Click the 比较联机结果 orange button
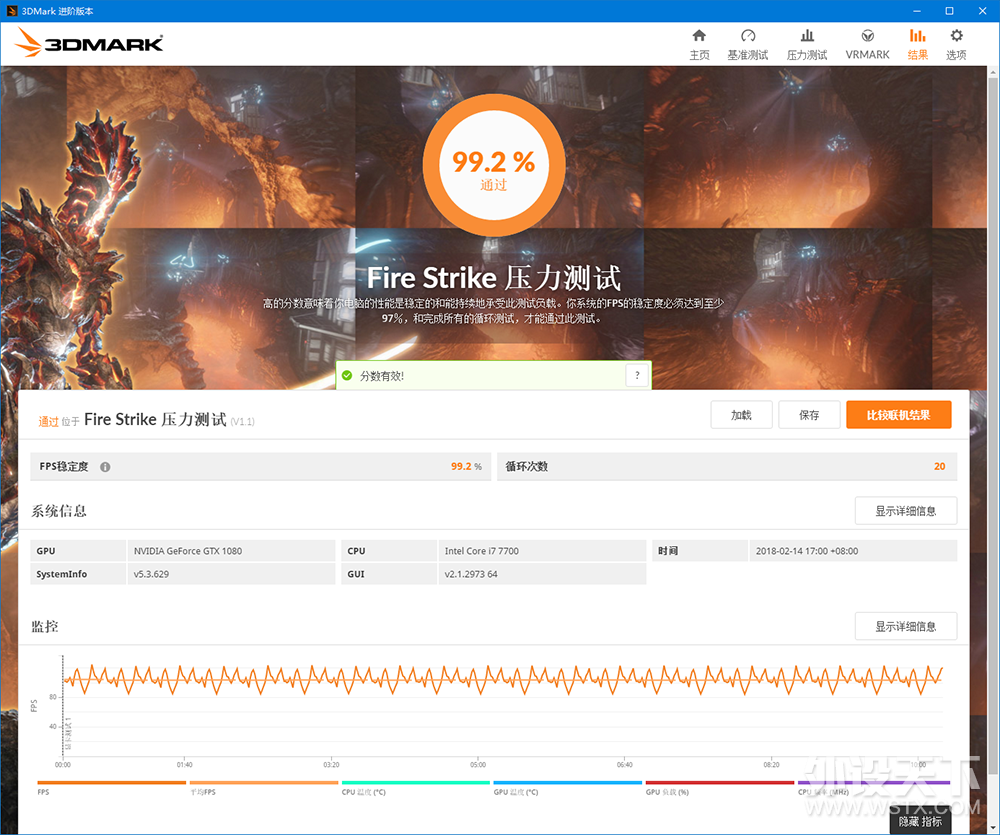The height and width of the screenshot is (835, 1000). point(899,415)
